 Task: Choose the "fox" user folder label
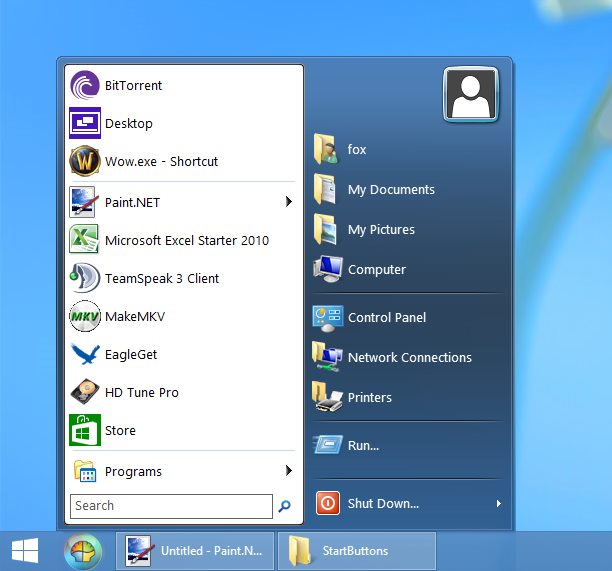pyautogui.click(x=357, y=149)
